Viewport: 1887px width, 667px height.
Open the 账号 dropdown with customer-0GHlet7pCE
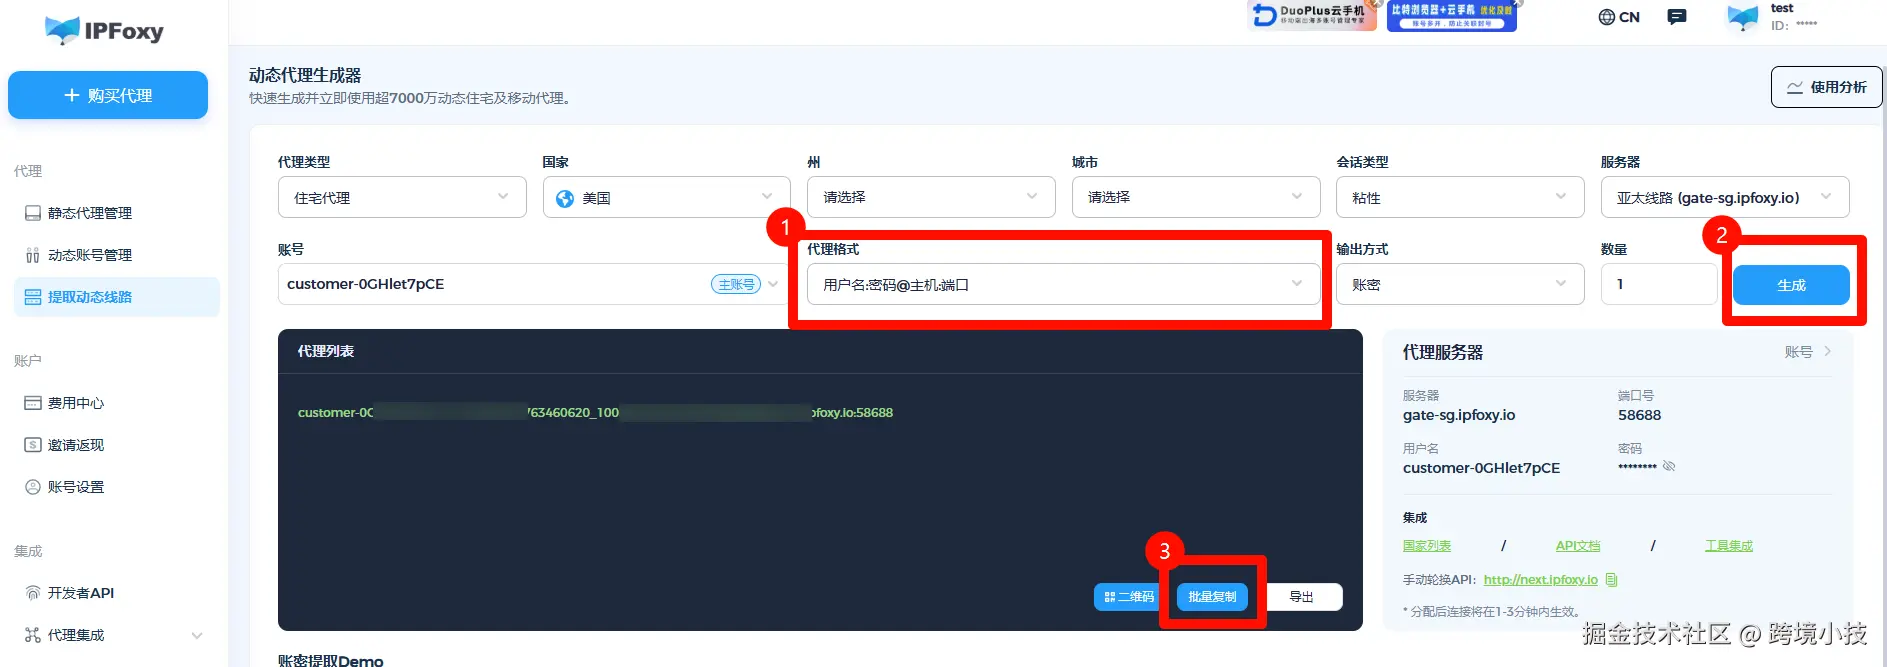click(x=534, y=284)
